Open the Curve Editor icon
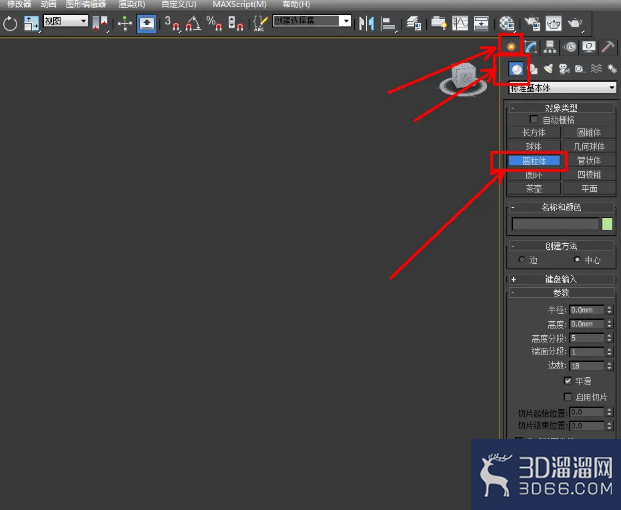This screenshot has width=621, height=510. [x=460, y=23]
